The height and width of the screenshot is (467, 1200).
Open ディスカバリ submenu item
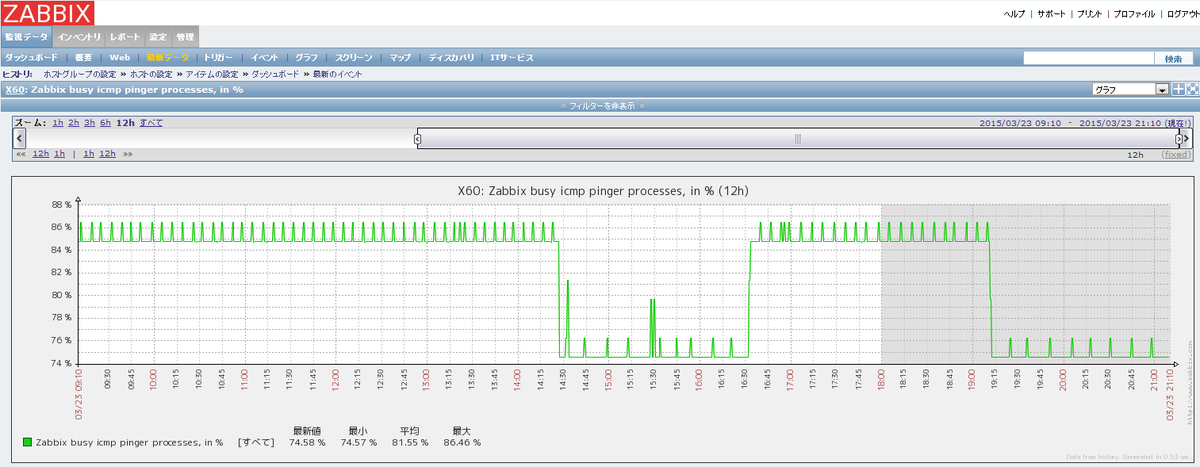point(452,58)
